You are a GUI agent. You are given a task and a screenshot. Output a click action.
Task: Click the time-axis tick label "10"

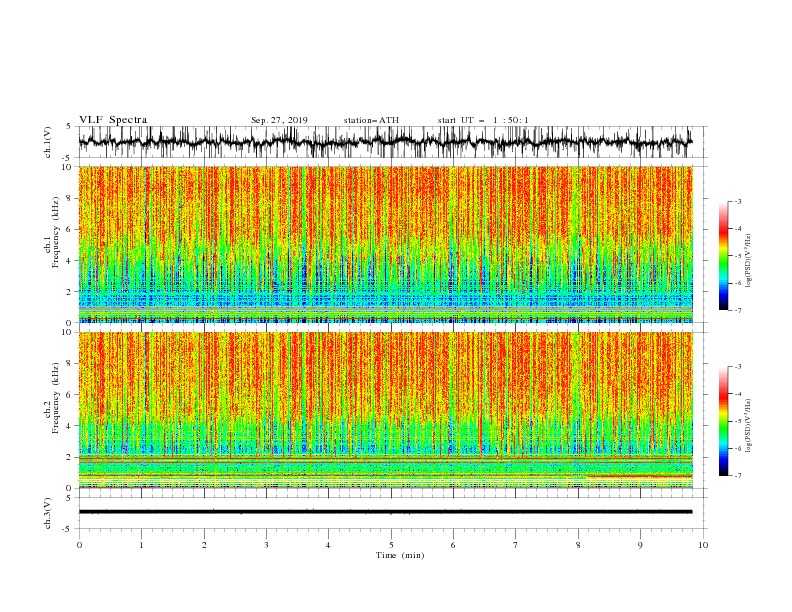coord(703,545)
